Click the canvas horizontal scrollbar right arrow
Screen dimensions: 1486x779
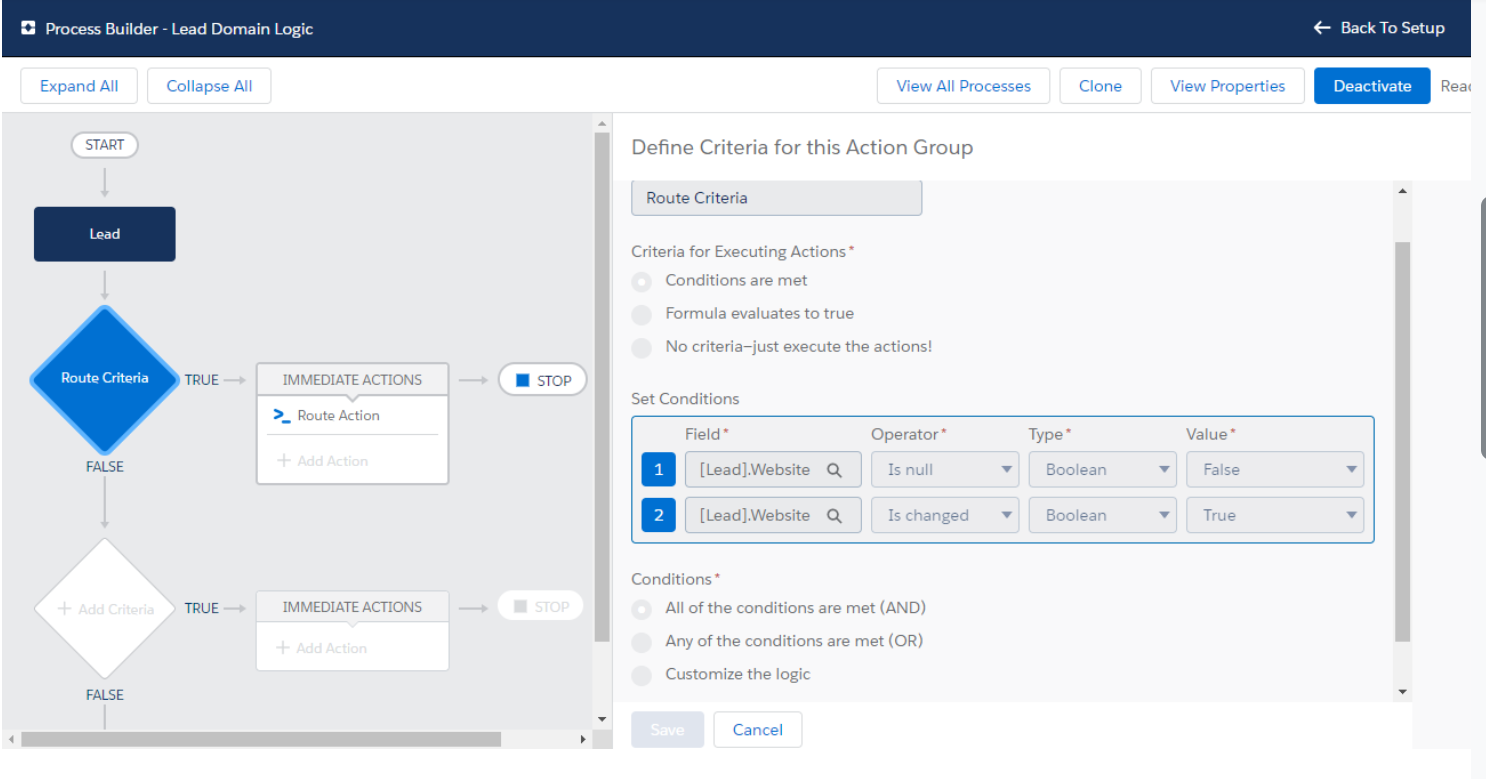583,740
